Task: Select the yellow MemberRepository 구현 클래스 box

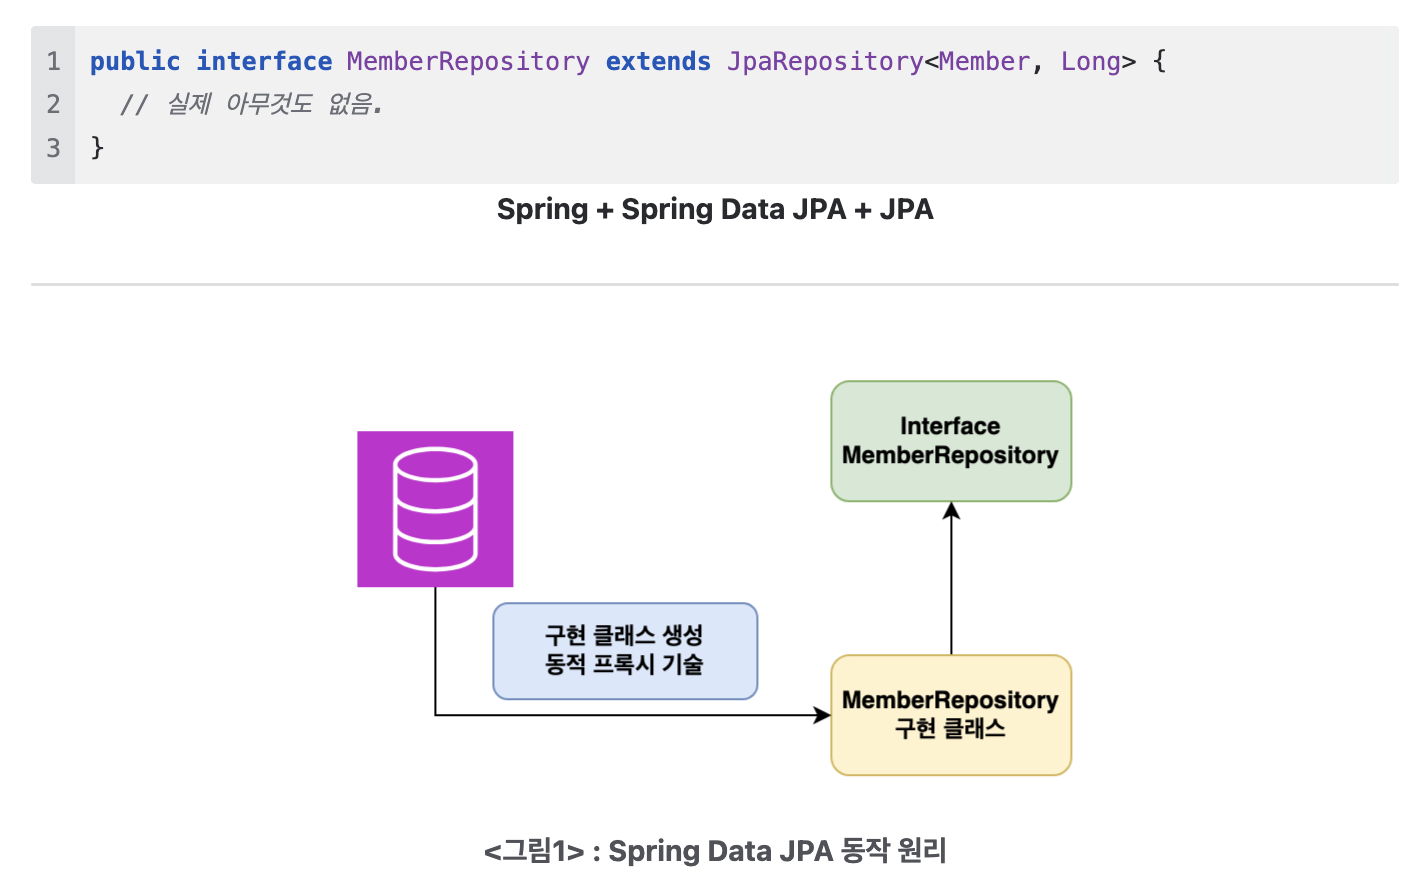Action: [951, 715]
